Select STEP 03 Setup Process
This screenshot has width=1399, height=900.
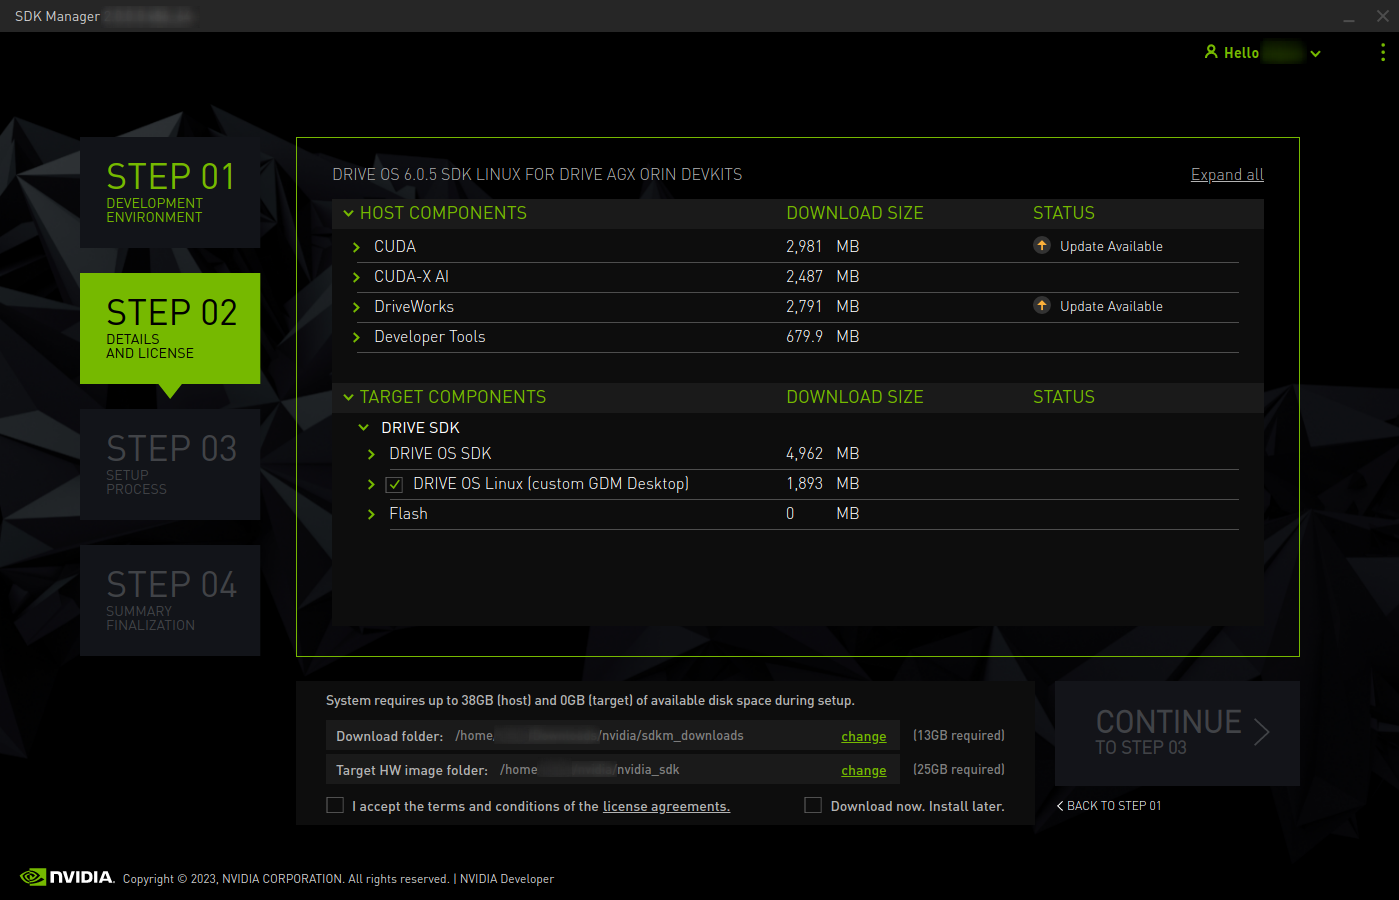click(170, 464)
